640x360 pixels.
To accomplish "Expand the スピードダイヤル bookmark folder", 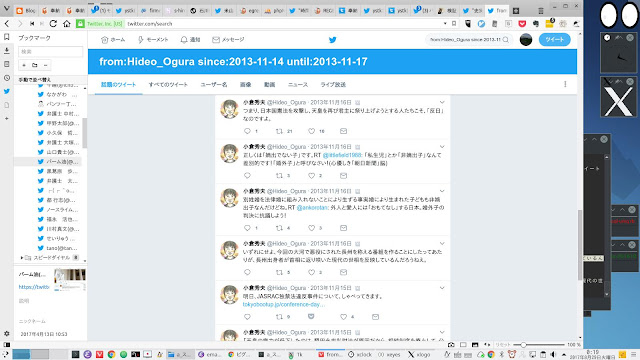I will tap(22, 258).
